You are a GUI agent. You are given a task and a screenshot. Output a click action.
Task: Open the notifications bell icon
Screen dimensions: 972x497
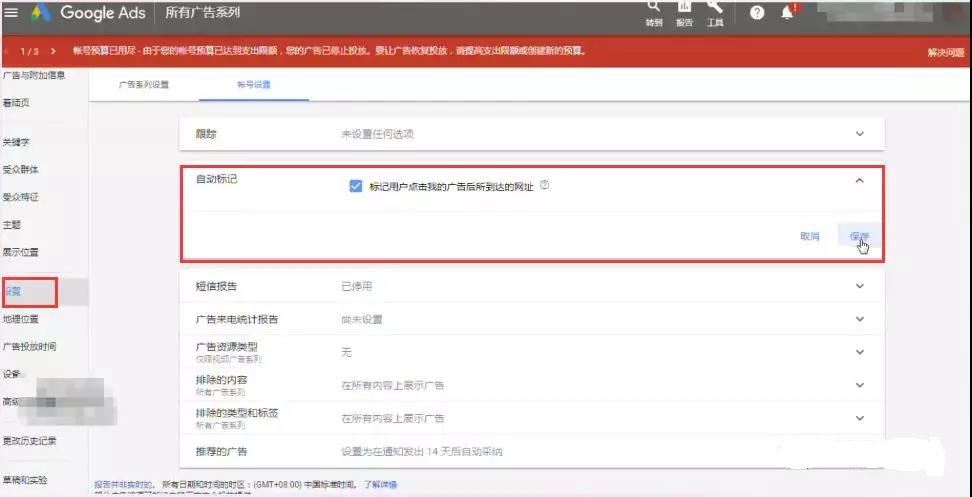(x=787, y=12)
